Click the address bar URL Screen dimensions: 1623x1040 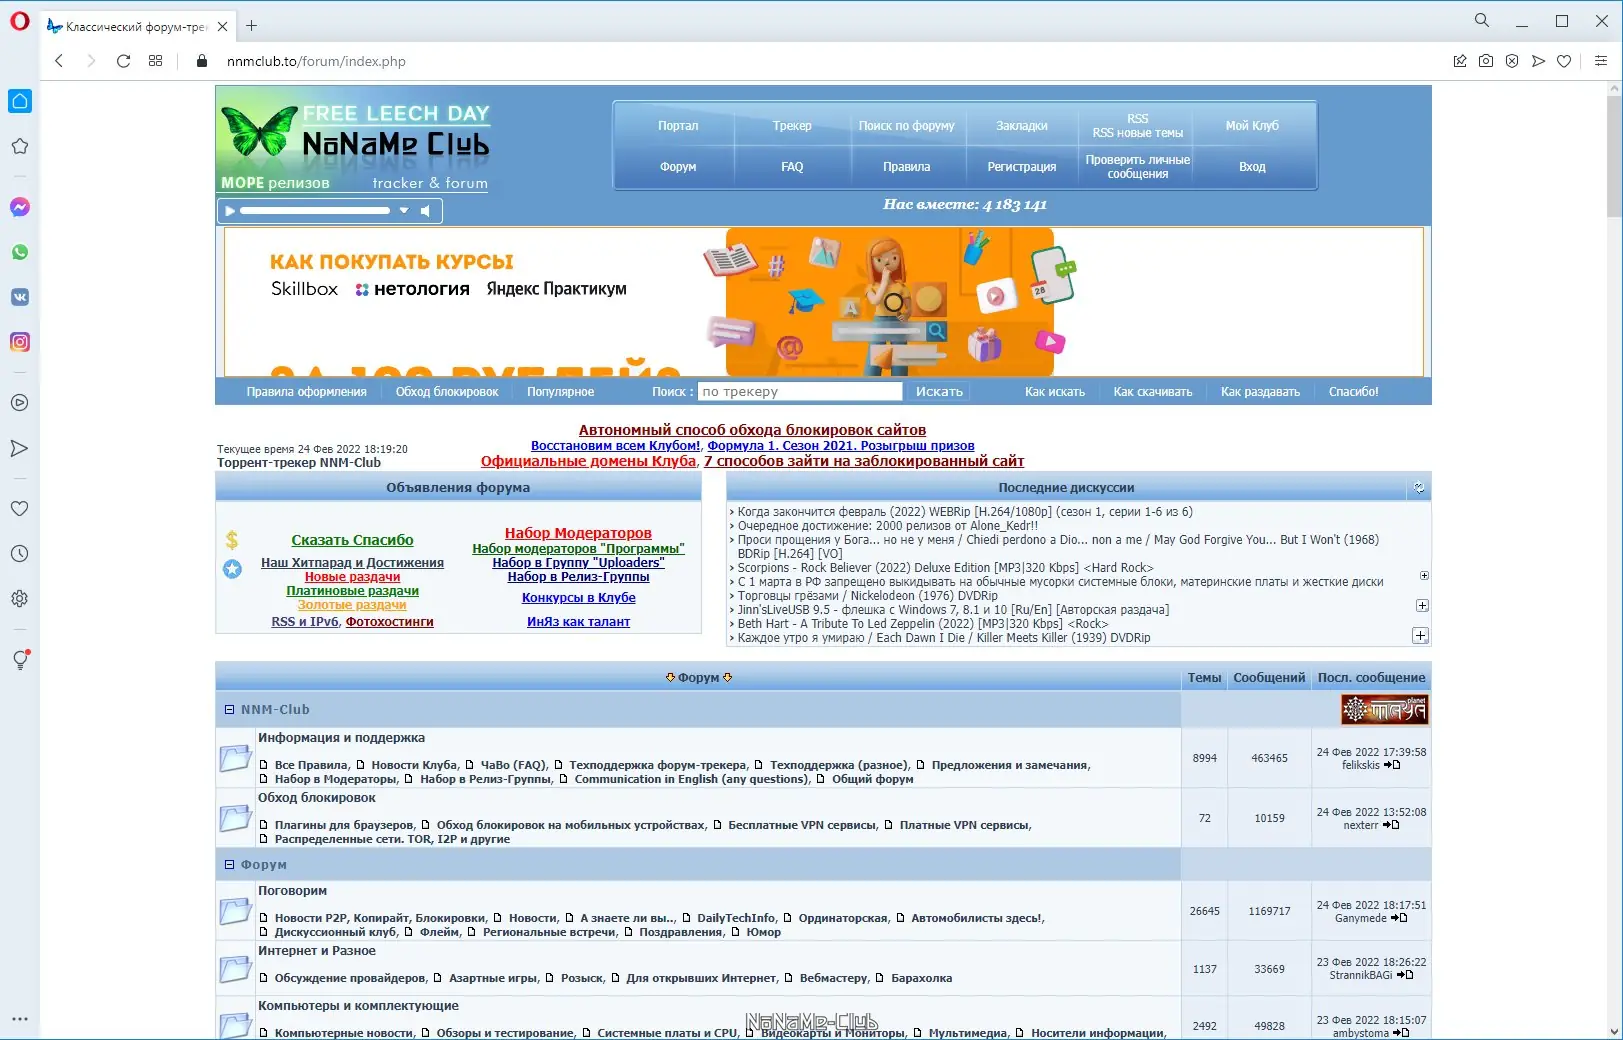click(x=316, y=61)
